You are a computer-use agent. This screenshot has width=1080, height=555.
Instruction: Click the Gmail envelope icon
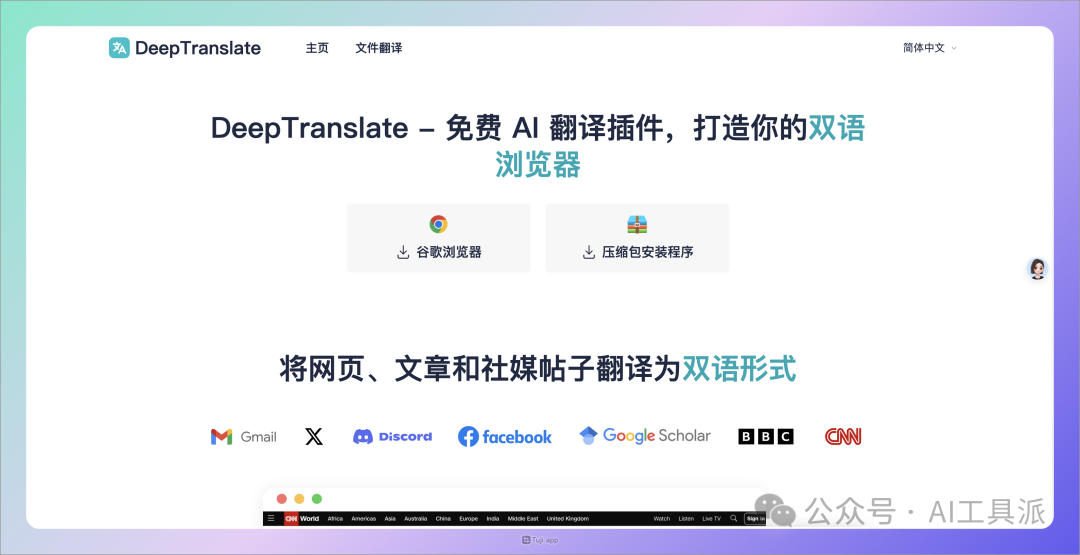[222, 437]
